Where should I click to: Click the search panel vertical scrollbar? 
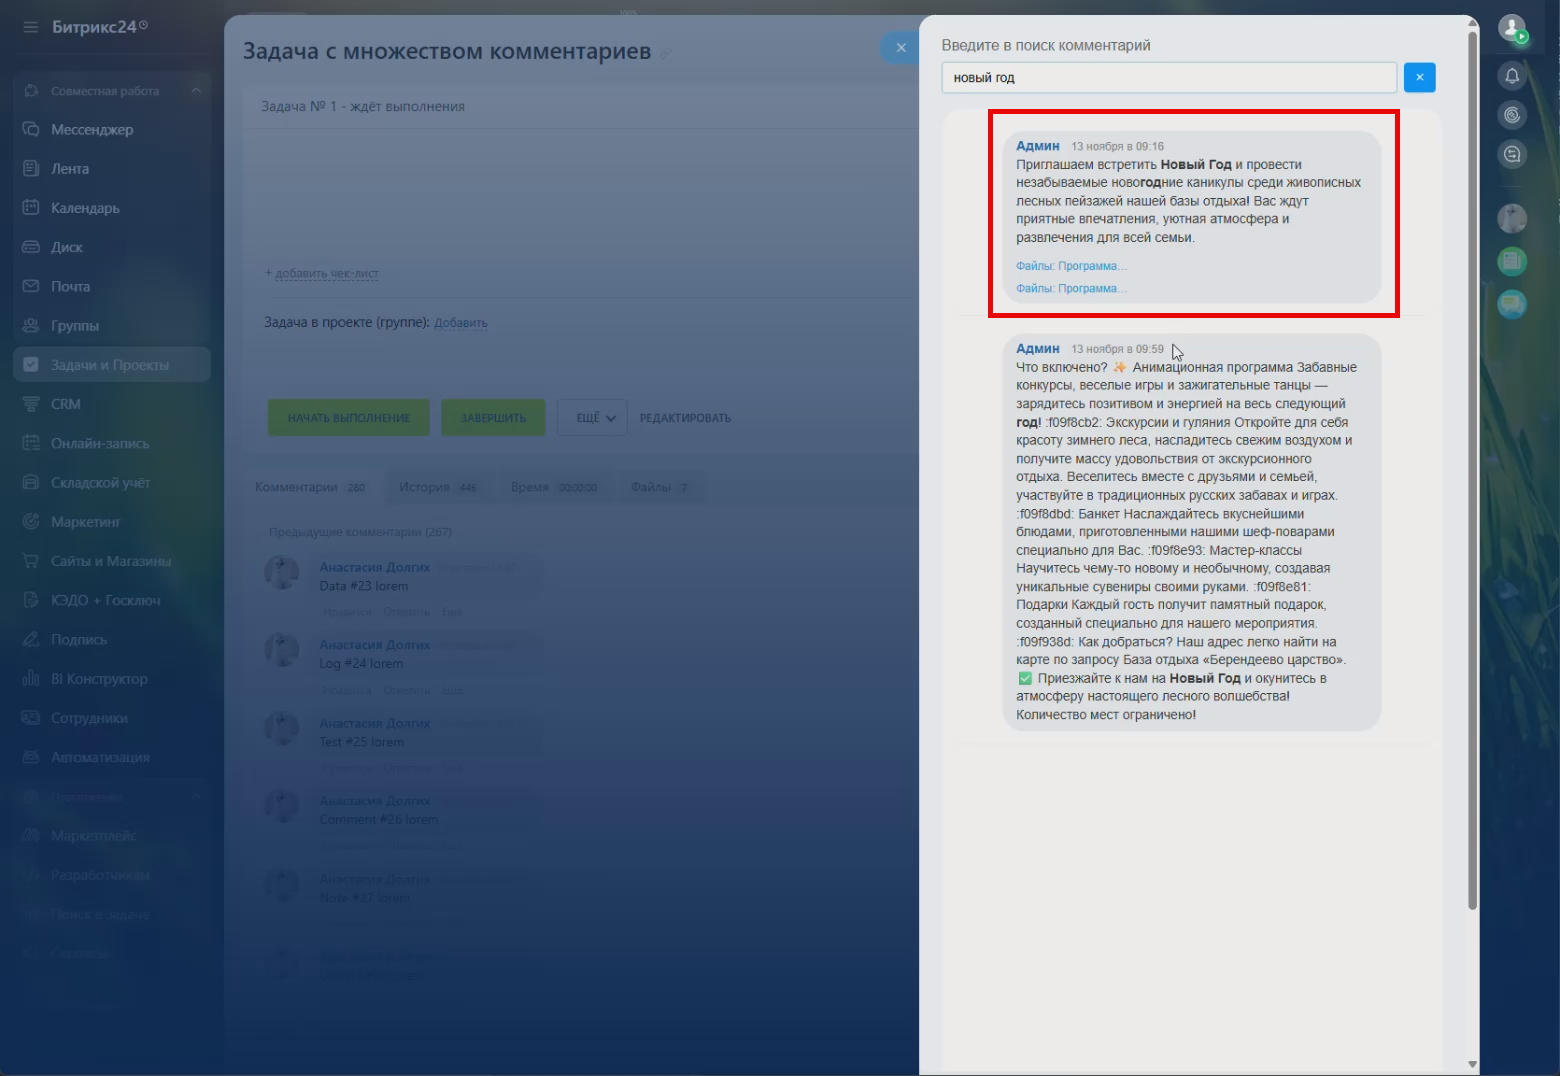[x=1472, y=500]
